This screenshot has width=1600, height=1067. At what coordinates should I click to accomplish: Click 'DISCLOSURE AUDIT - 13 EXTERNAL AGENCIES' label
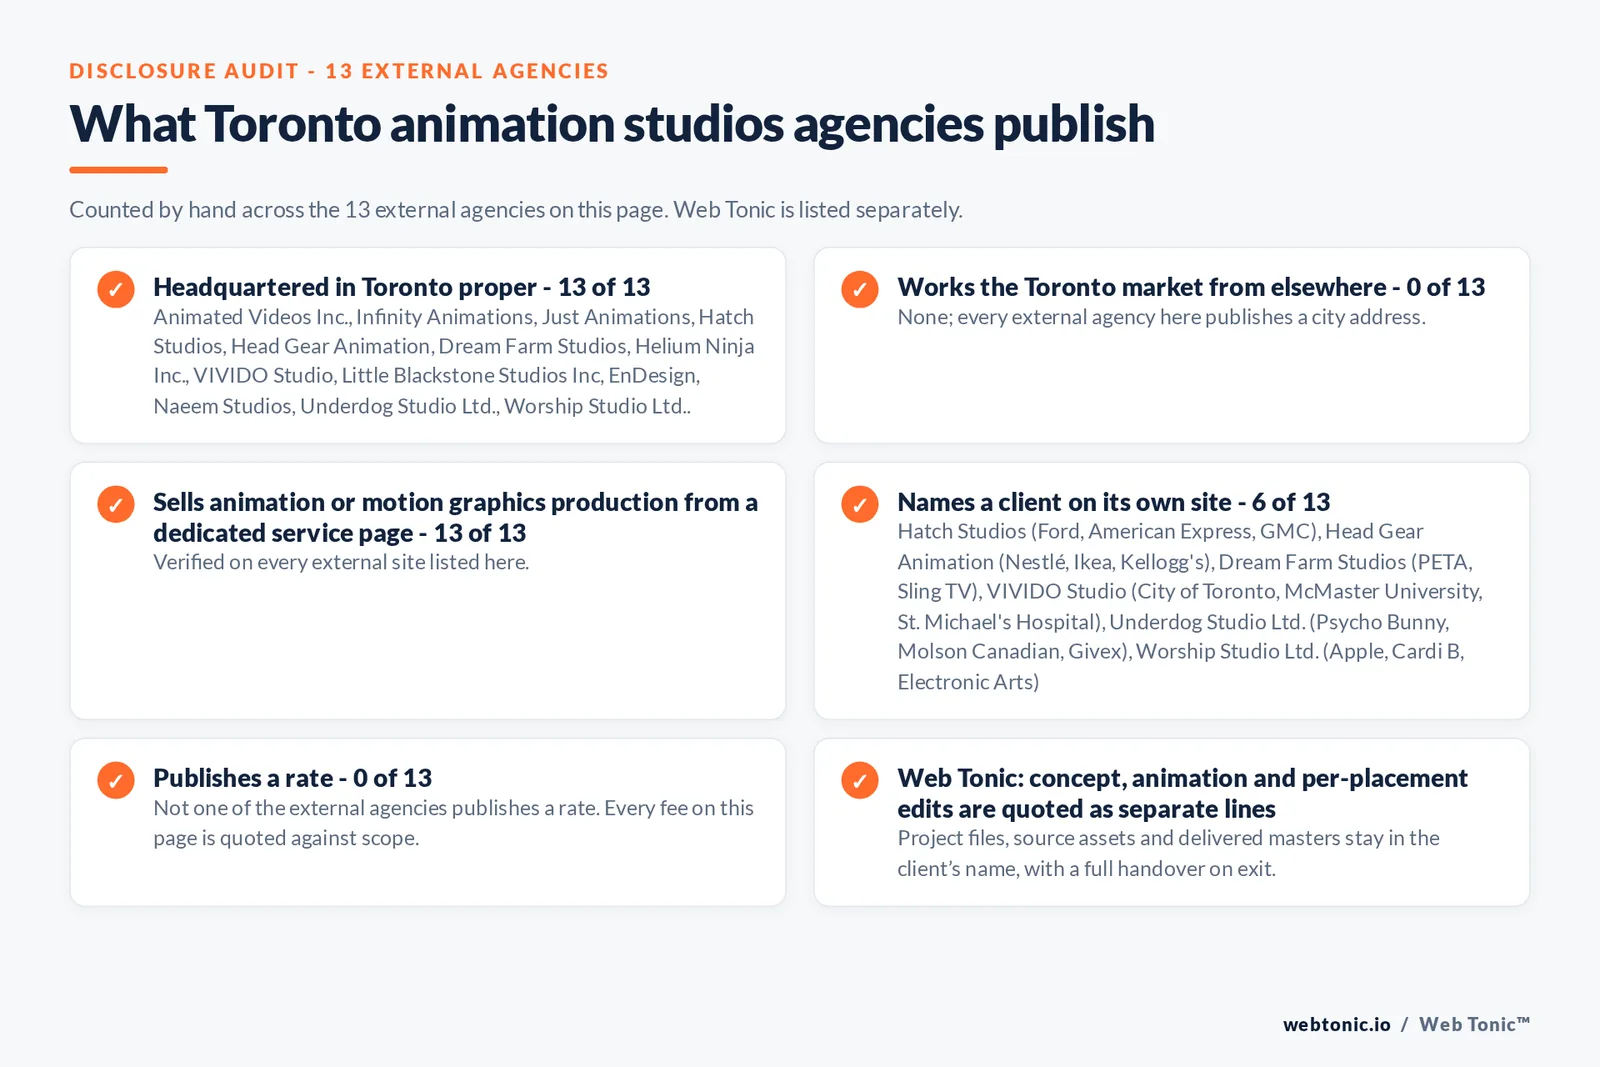(x=339, y=71)
